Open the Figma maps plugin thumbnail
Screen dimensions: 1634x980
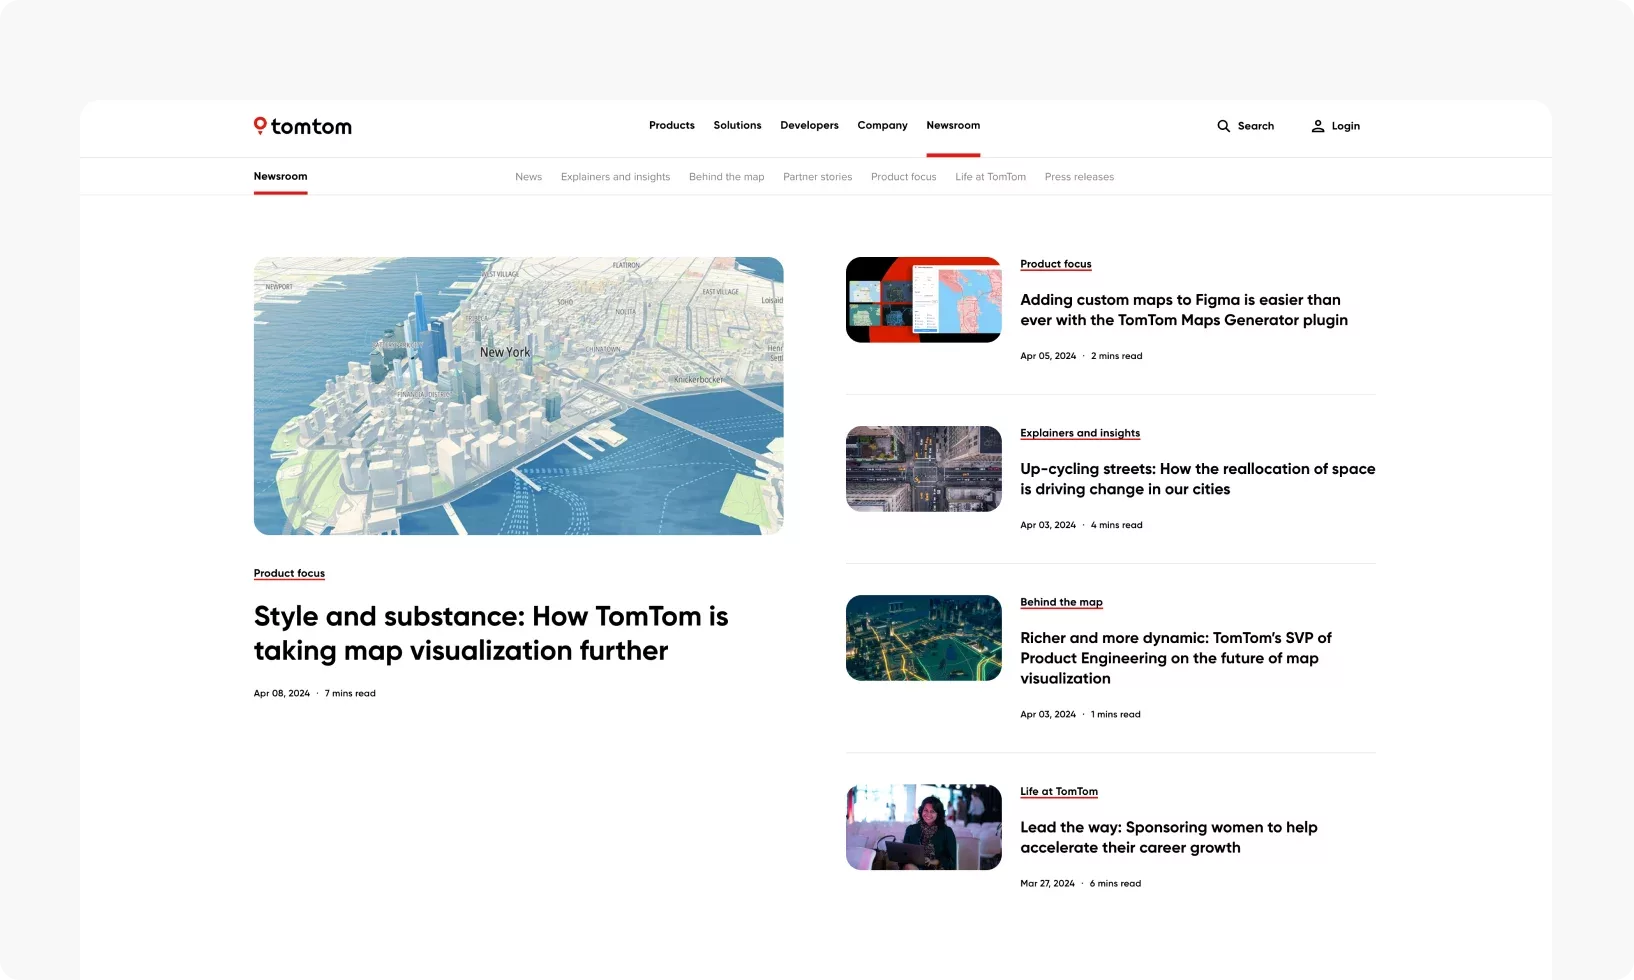pyautogui.click(x=923, y=300)
